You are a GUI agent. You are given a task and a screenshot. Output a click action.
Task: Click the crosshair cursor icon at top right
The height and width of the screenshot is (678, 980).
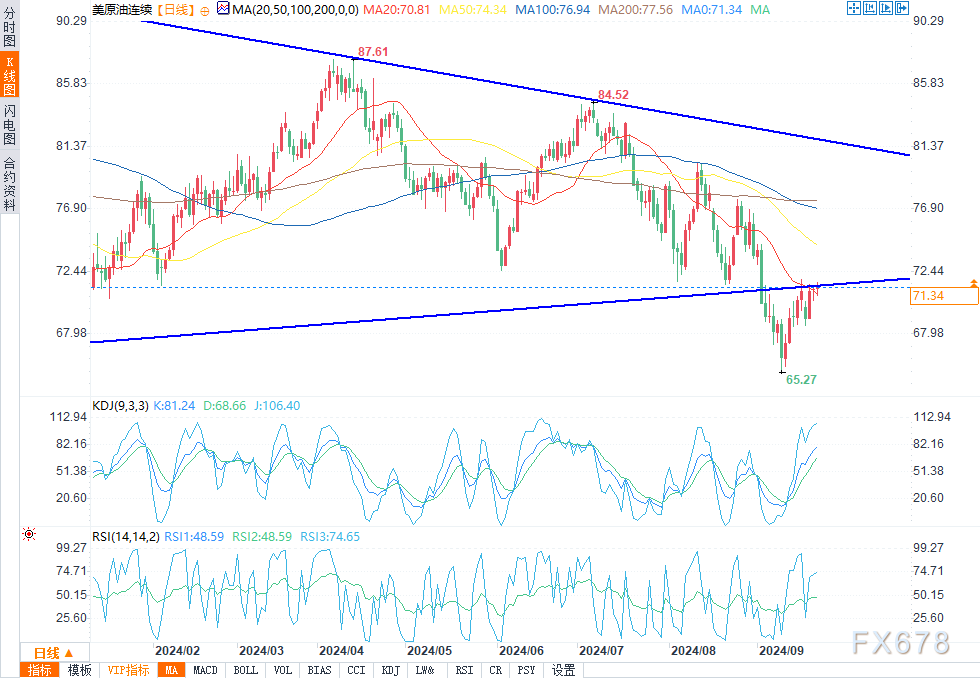coord(854,8)
